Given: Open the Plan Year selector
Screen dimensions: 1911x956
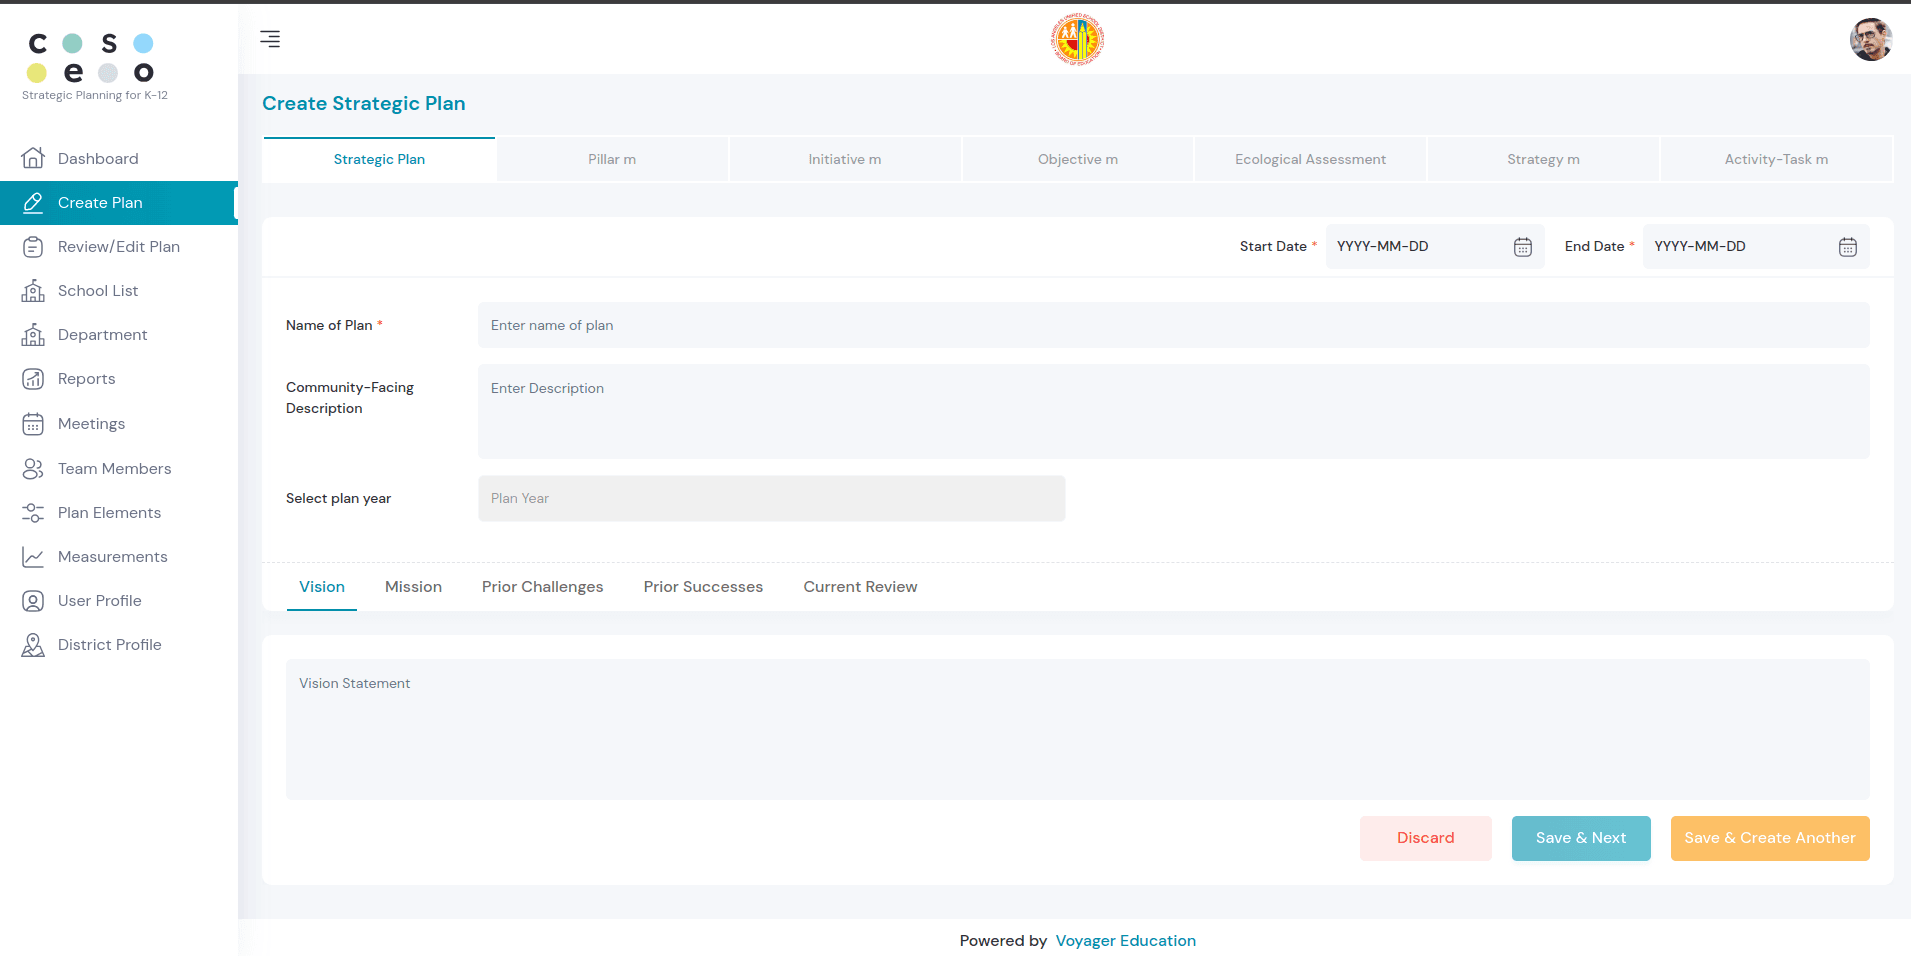Looking at the screenshot, I should point(770,498).
